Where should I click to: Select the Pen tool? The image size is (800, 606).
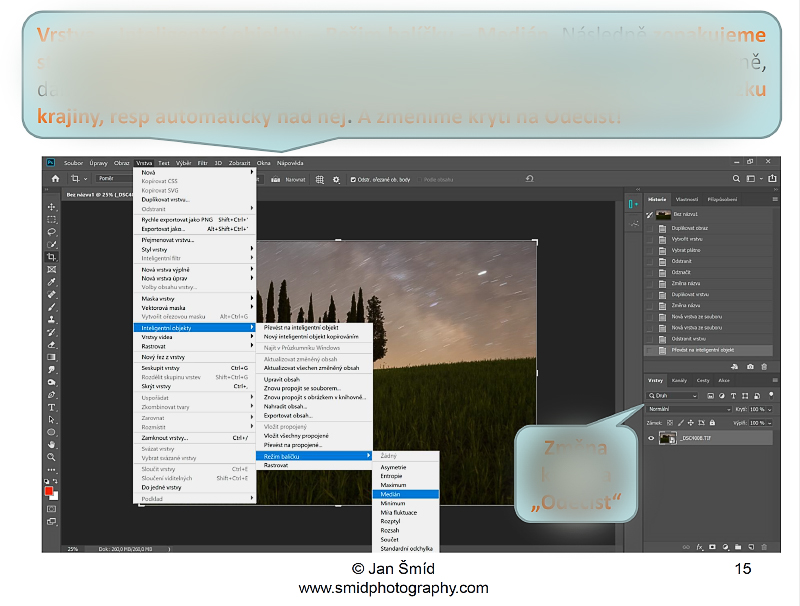click(x=52, y=395)
